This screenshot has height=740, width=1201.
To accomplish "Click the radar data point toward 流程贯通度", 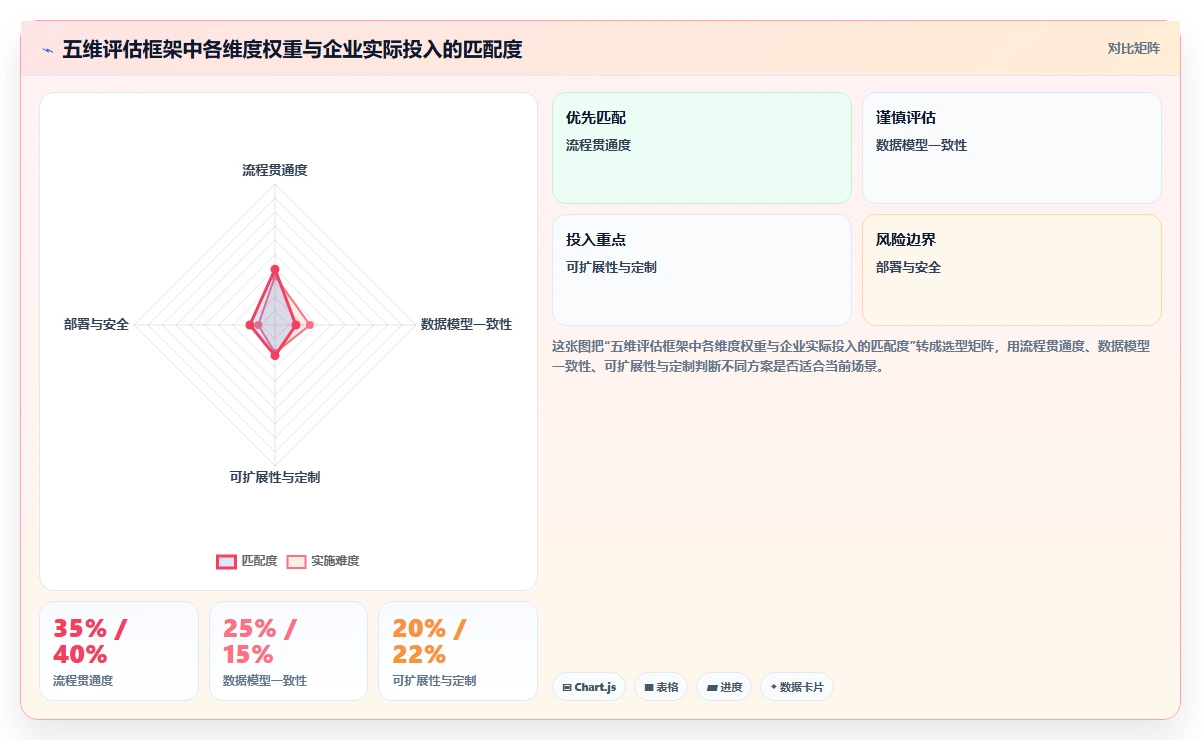I will (x=275, y=269).
